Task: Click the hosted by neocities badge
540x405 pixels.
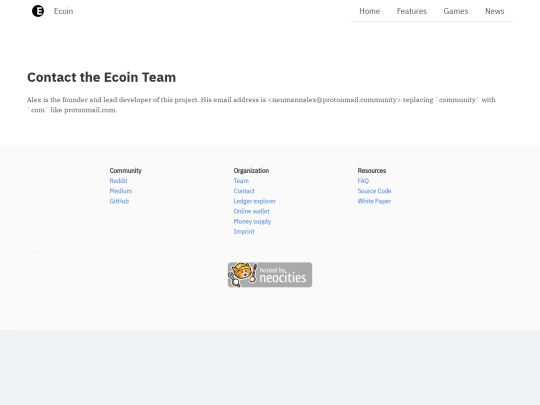Action: [270, 275]
